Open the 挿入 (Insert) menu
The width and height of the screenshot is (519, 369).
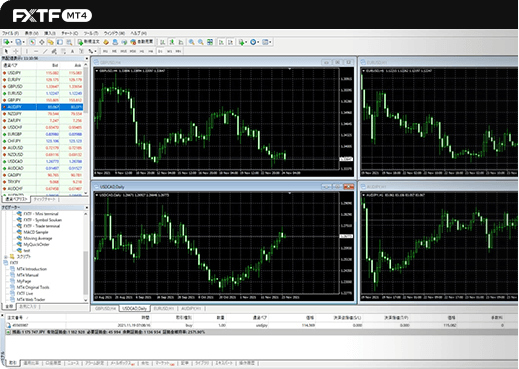coord(50,33)
